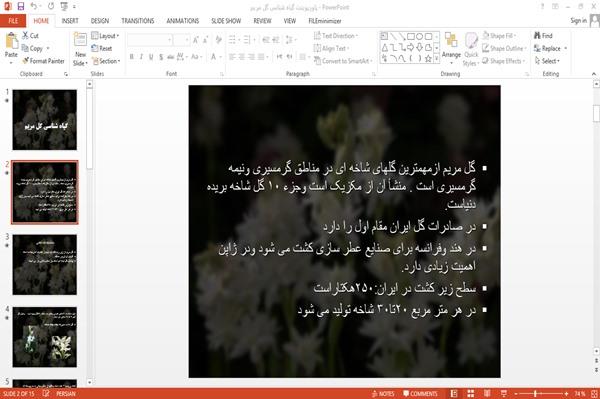Switch to the SLIDE SHOW tab
This screenshot has width=600, height=399.
pos(226,21)
